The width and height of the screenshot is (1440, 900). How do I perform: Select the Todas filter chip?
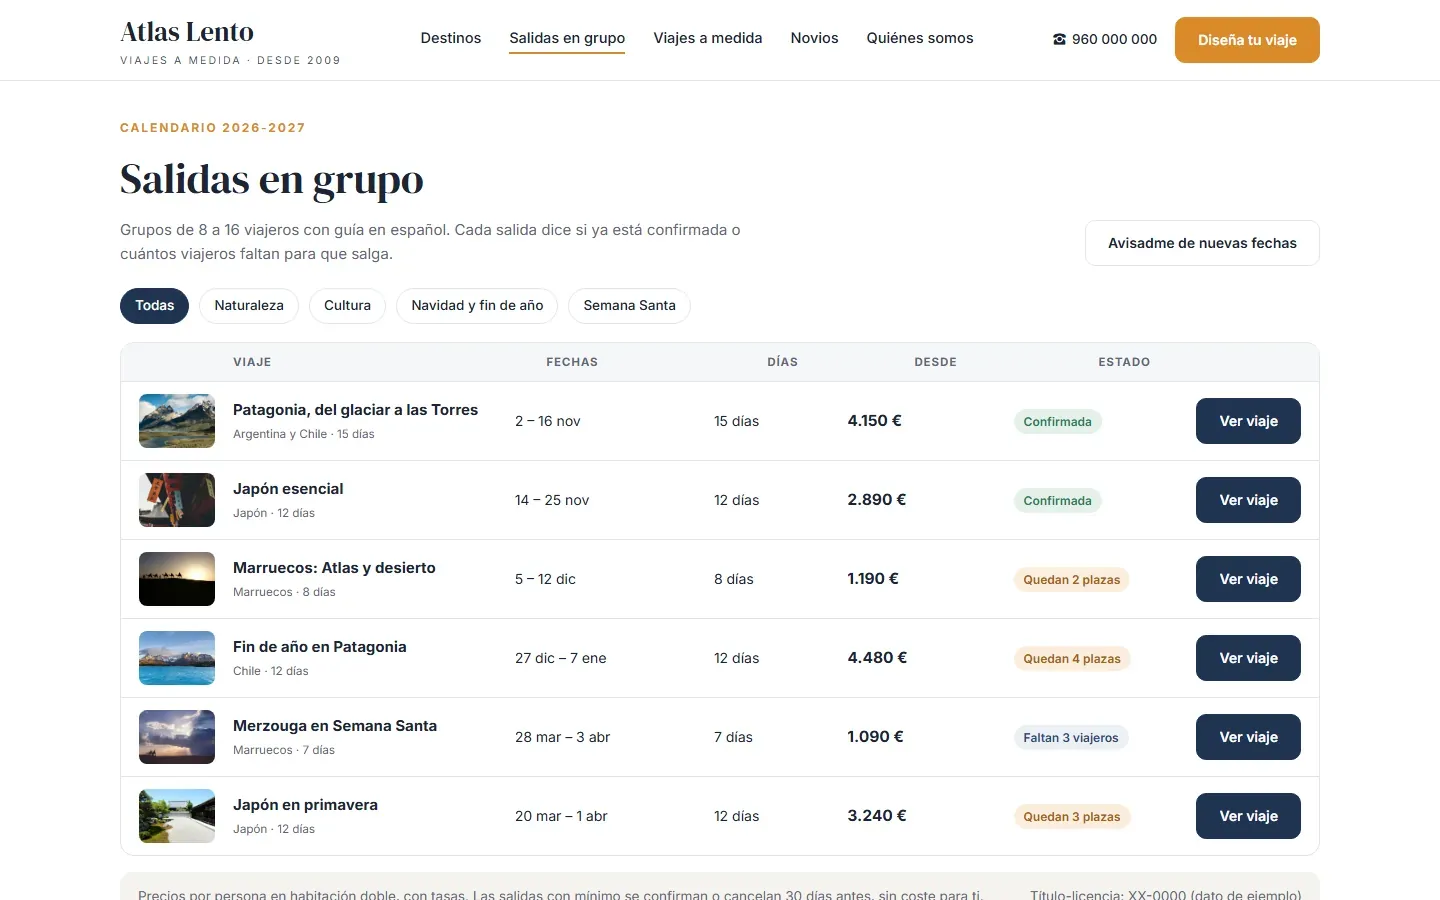[x=155, y=305]
